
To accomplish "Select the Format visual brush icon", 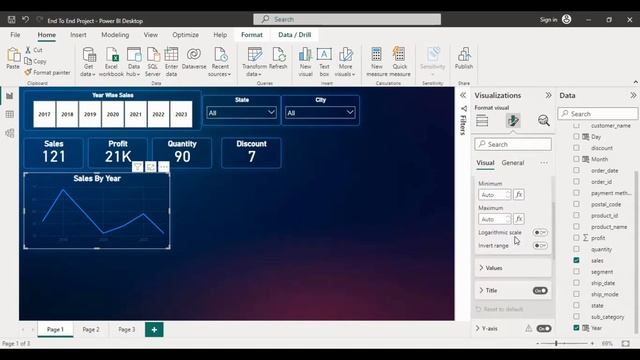I will pos(513,120).
